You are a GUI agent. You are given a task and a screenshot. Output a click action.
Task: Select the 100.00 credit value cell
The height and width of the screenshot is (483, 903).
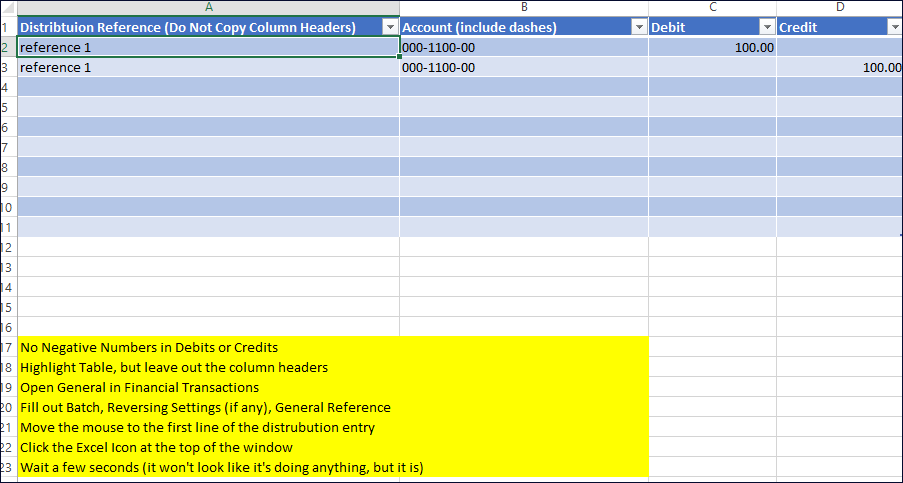(840, 67)
